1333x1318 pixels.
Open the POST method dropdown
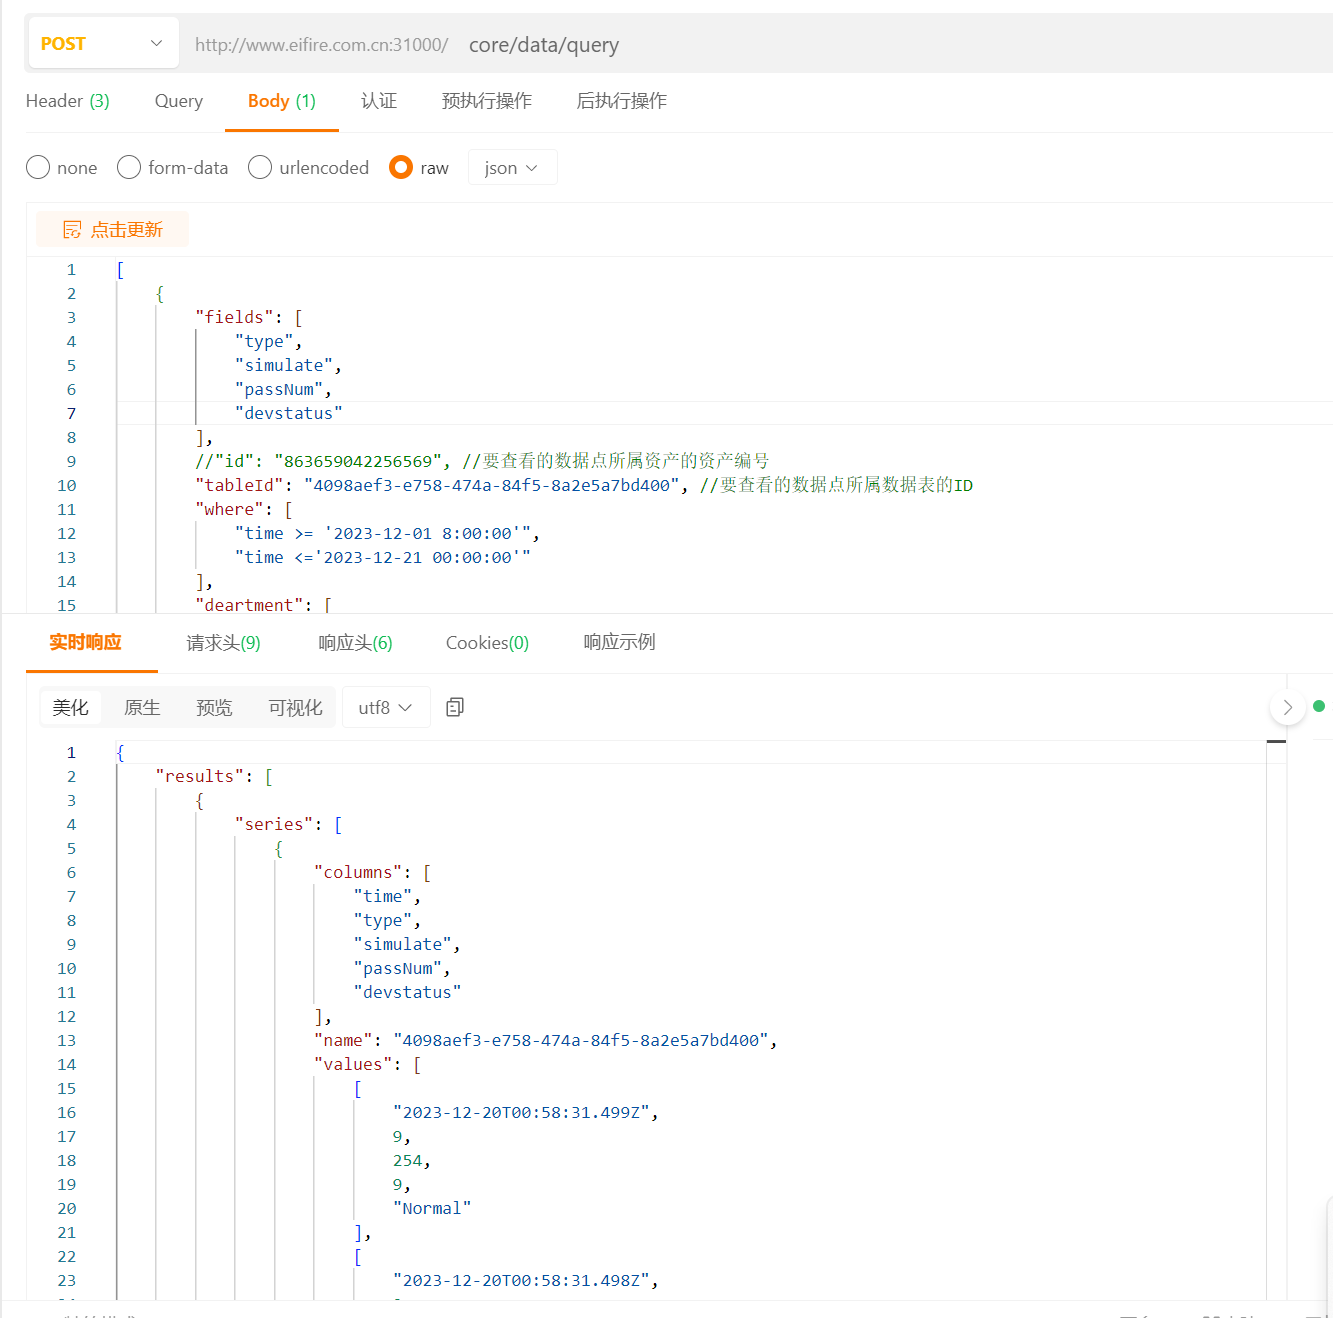point(103,43)
